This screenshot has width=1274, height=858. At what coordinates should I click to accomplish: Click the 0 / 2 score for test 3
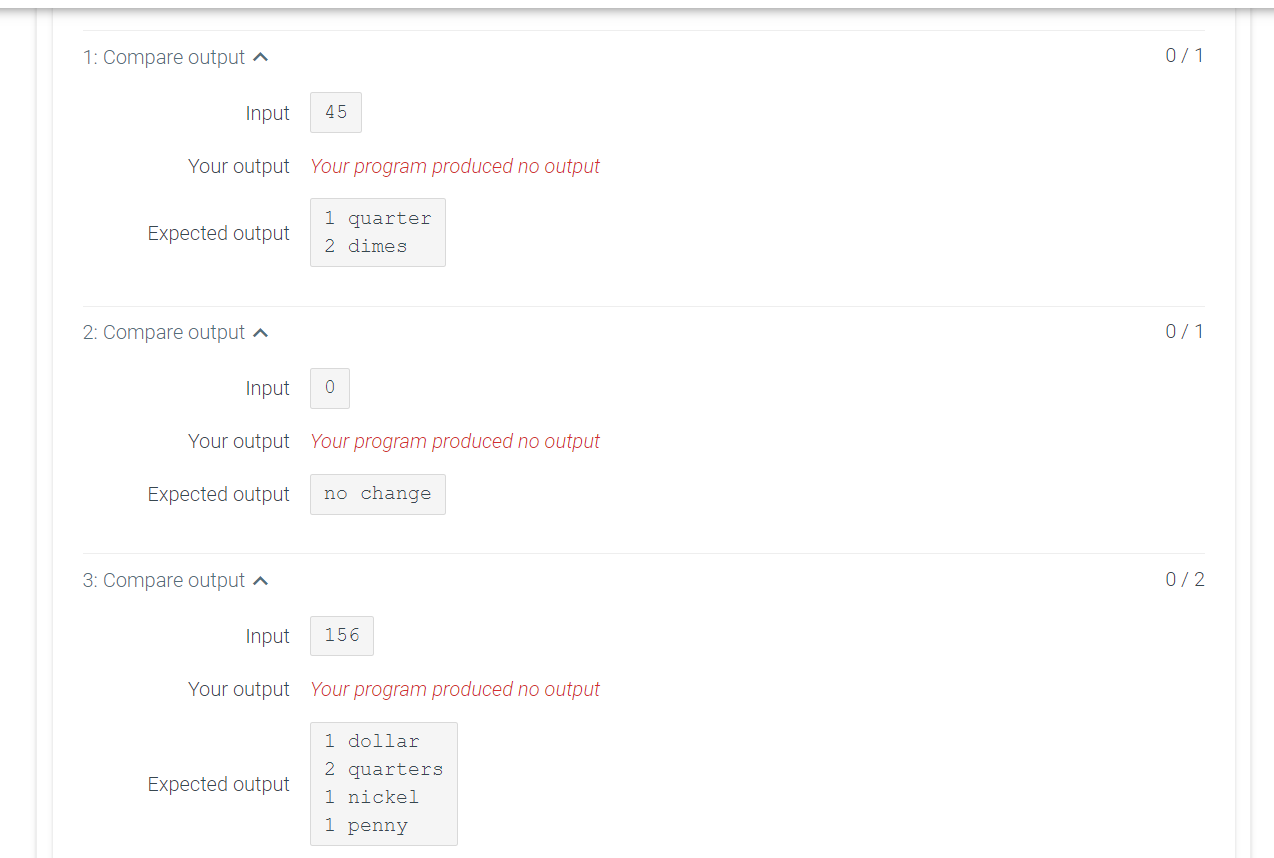tap(1184, 579)
